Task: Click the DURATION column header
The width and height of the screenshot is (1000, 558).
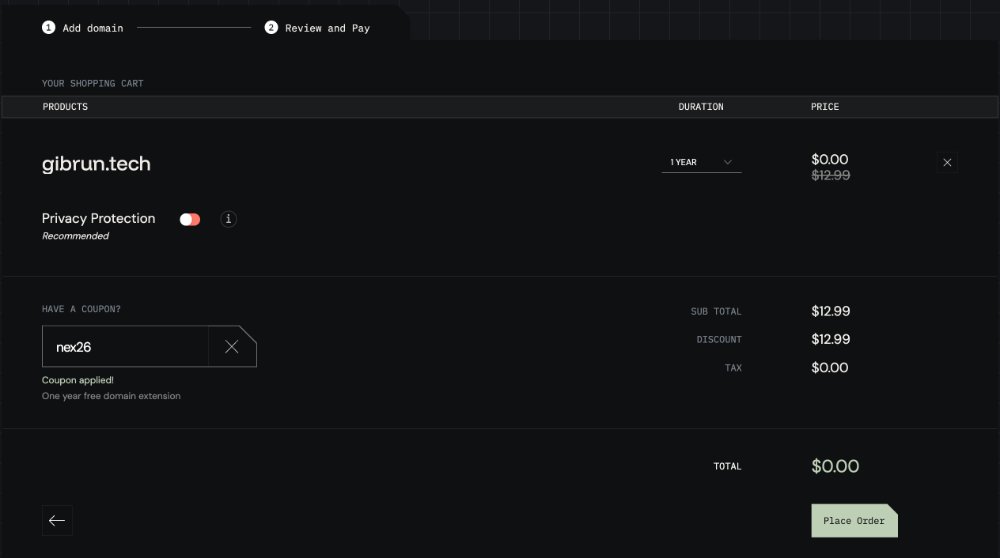Action: [x=701, y=106]
